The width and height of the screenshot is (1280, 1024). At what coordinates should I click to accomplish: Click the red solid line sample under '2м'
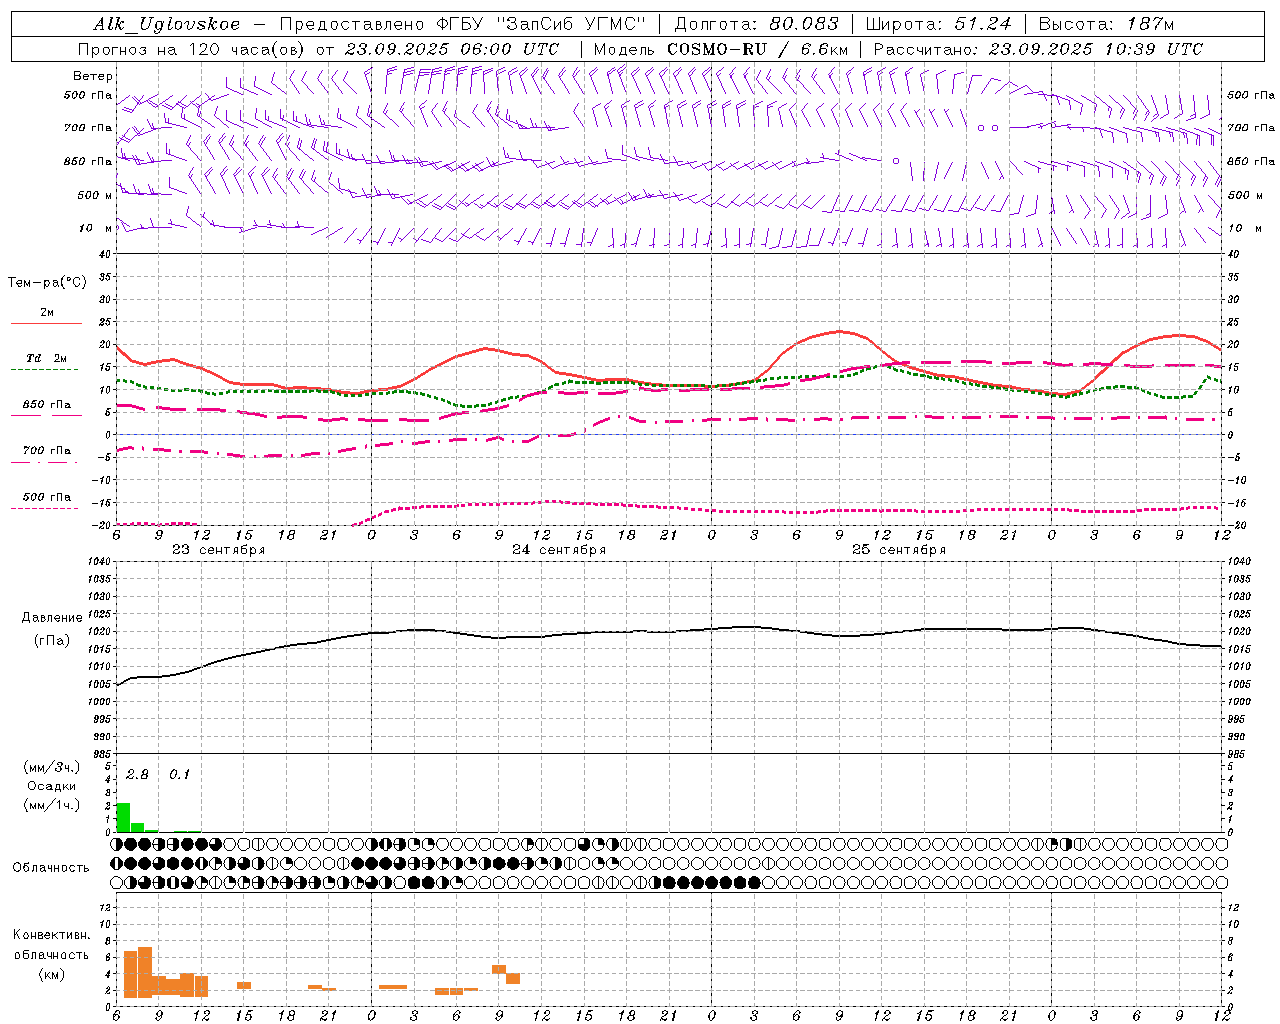[x=46, y=324]
